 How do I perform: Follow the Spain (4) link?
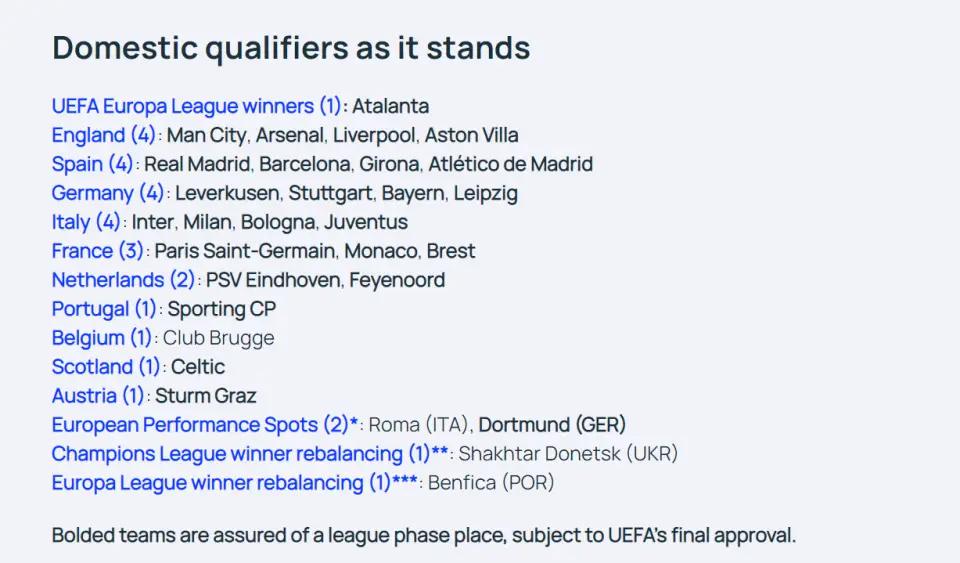tap(92, 164)
